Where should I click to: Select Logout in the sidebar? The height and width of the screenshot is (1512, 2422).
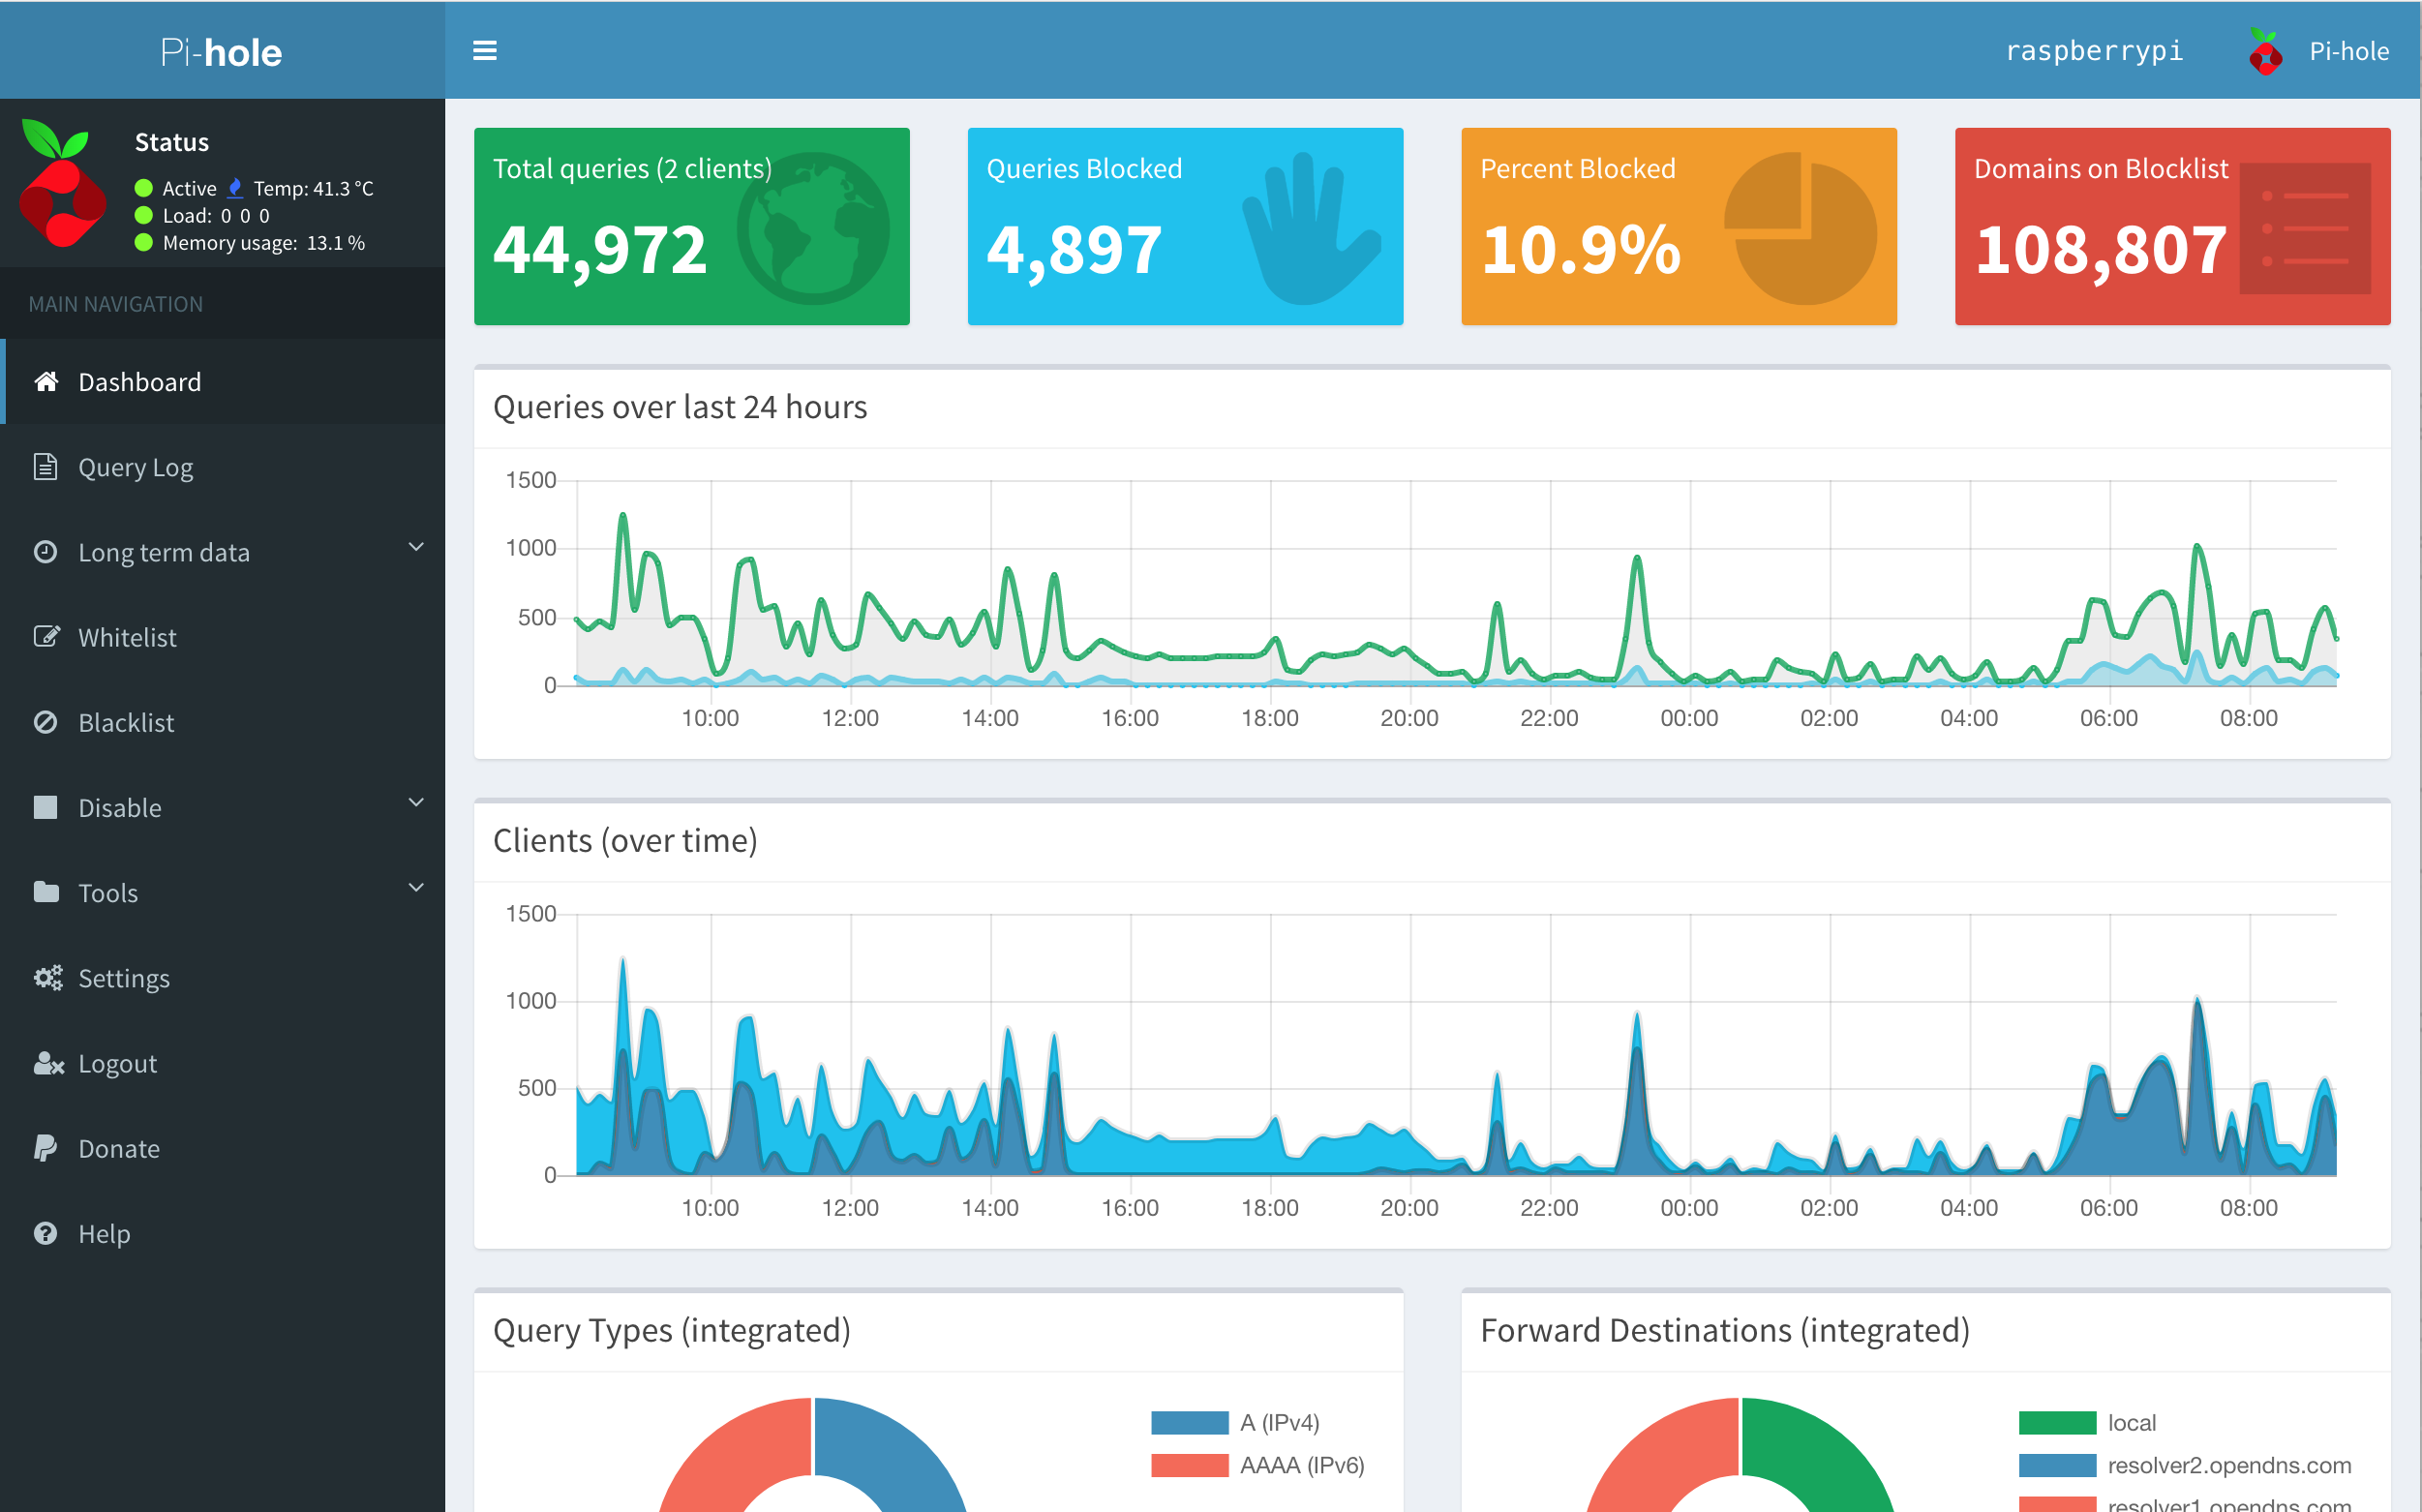pyautogui.click(x=222, y=1062)
